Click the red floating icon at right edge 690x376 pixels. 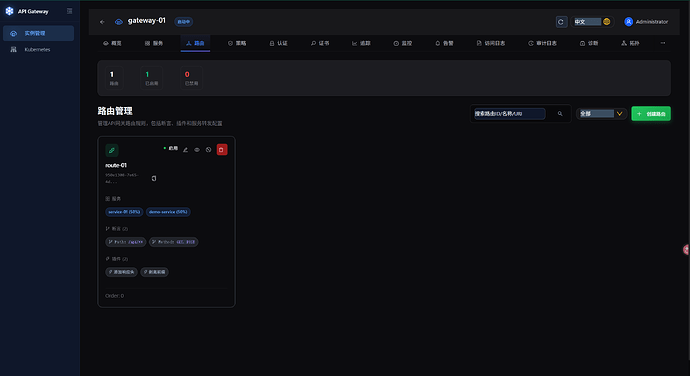(686, 250)
